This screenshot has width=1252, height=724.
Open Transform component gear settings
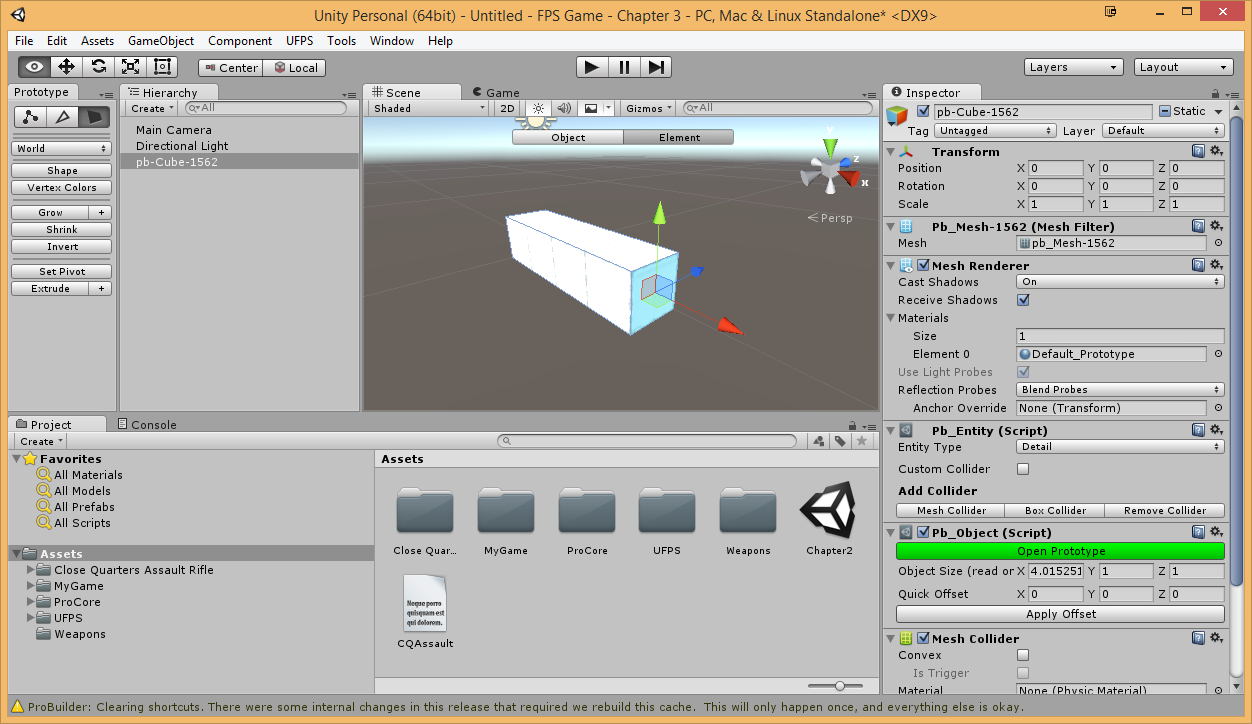click(1216, 151)
